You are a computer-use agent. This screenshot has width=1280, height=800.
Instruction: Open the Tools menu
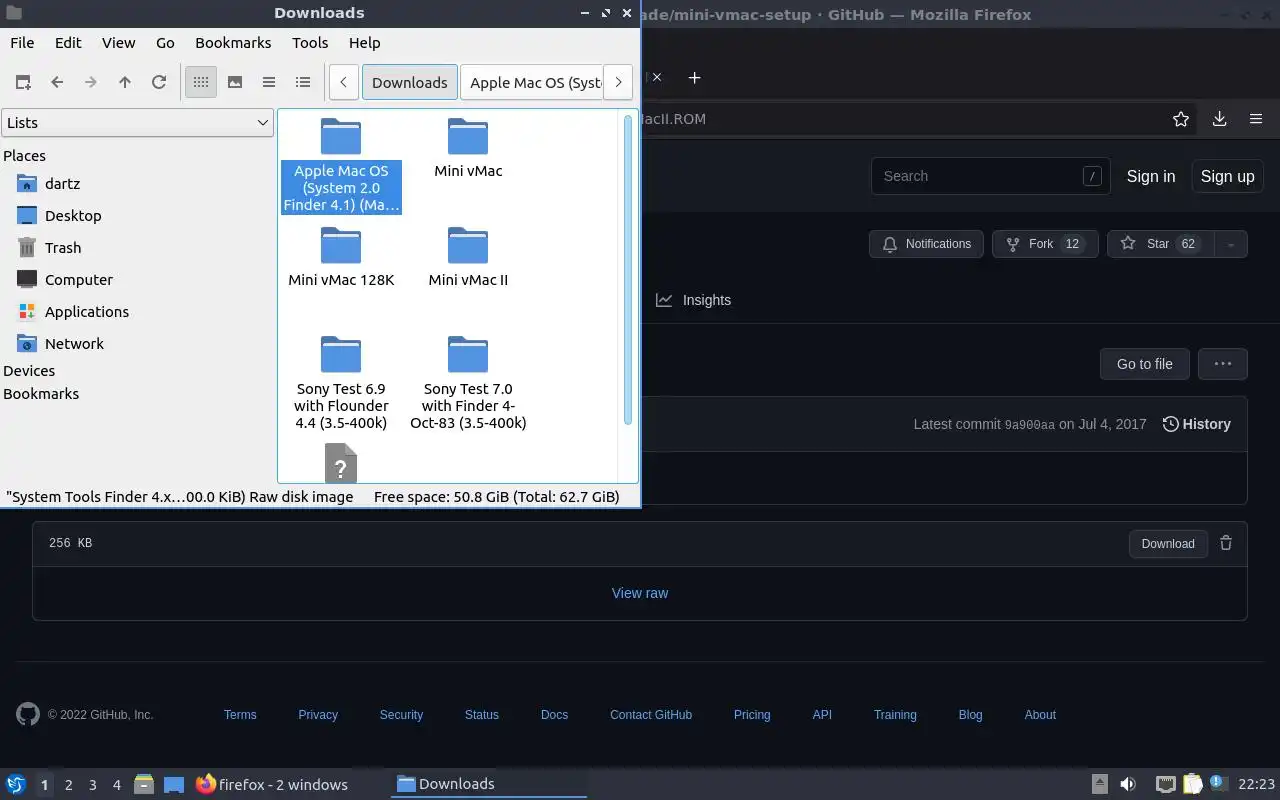pos(310,42)
